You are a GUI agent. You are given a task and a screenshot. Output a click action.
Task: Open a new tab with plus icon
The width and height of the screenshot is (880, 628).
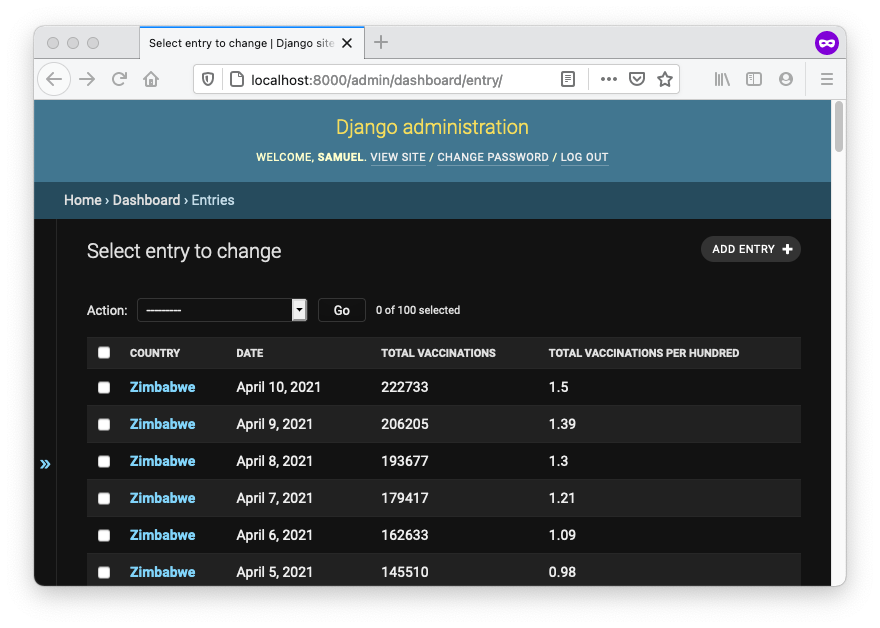click(381, 42)
